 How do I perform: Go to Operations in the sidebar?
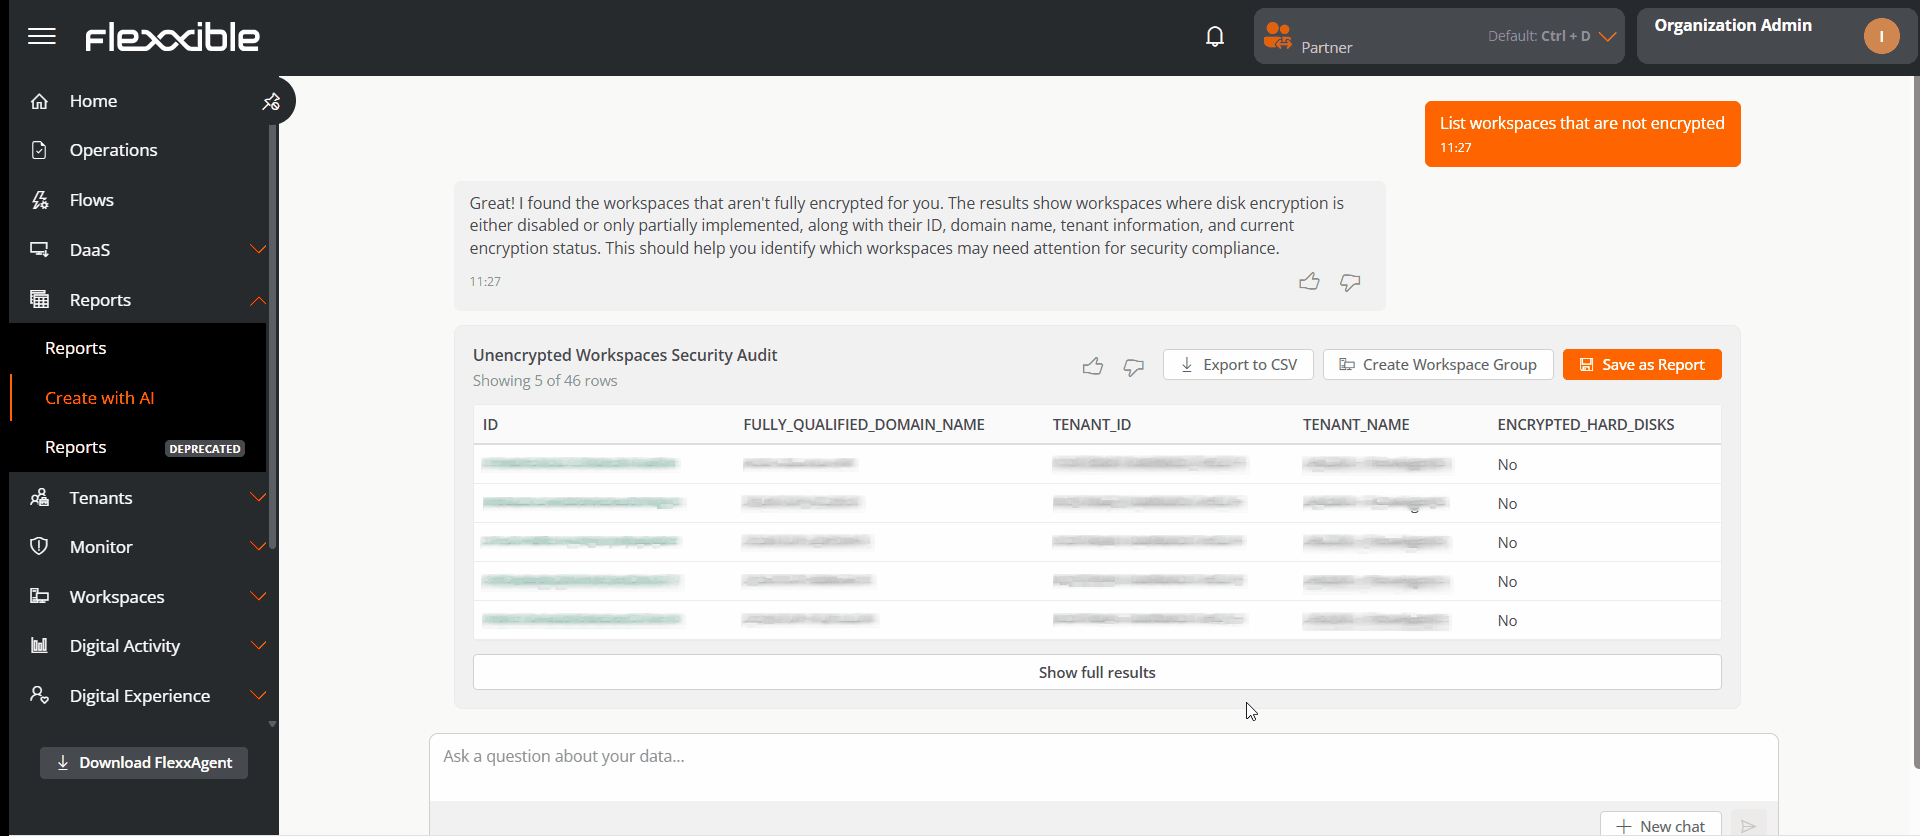click(x=113, y=150)
